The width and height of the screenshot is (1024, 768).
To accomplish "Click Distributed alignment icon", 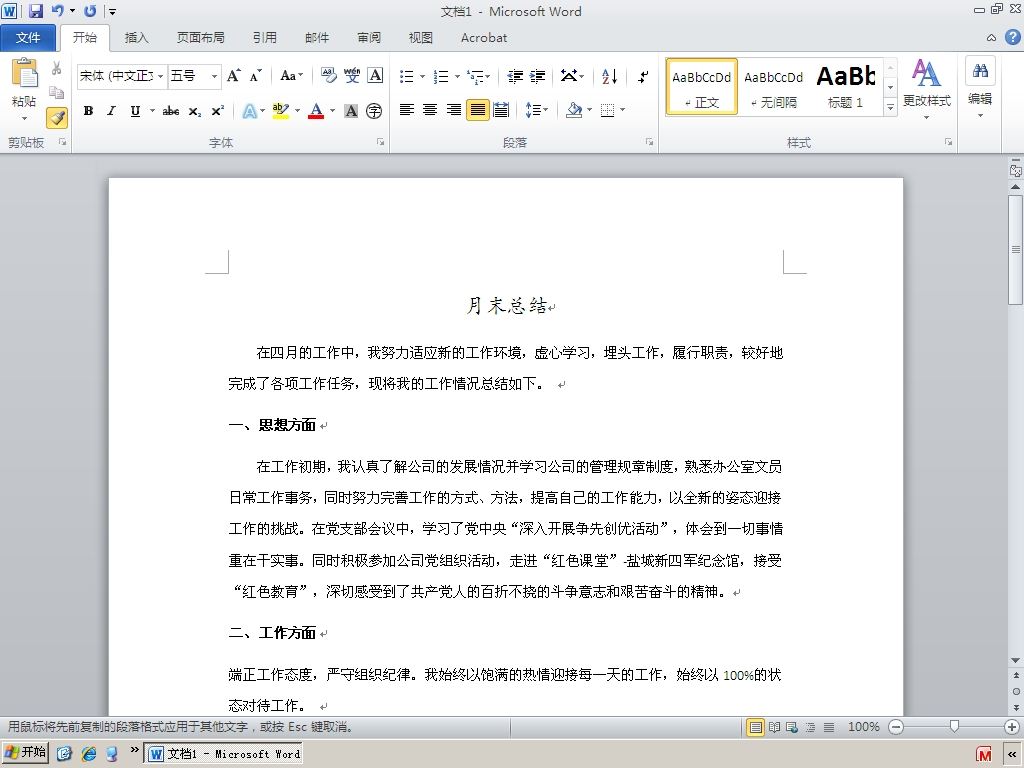I will click(x=501, y=110).
